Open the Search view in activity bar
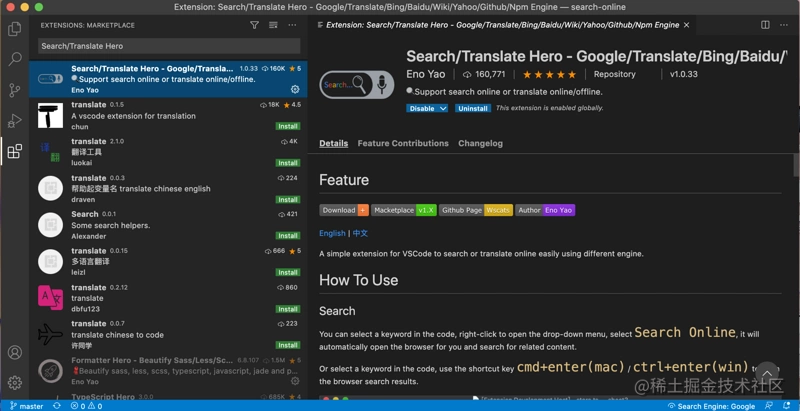The width and height of the screenshot is (800, 411). (x=15, y=59)
